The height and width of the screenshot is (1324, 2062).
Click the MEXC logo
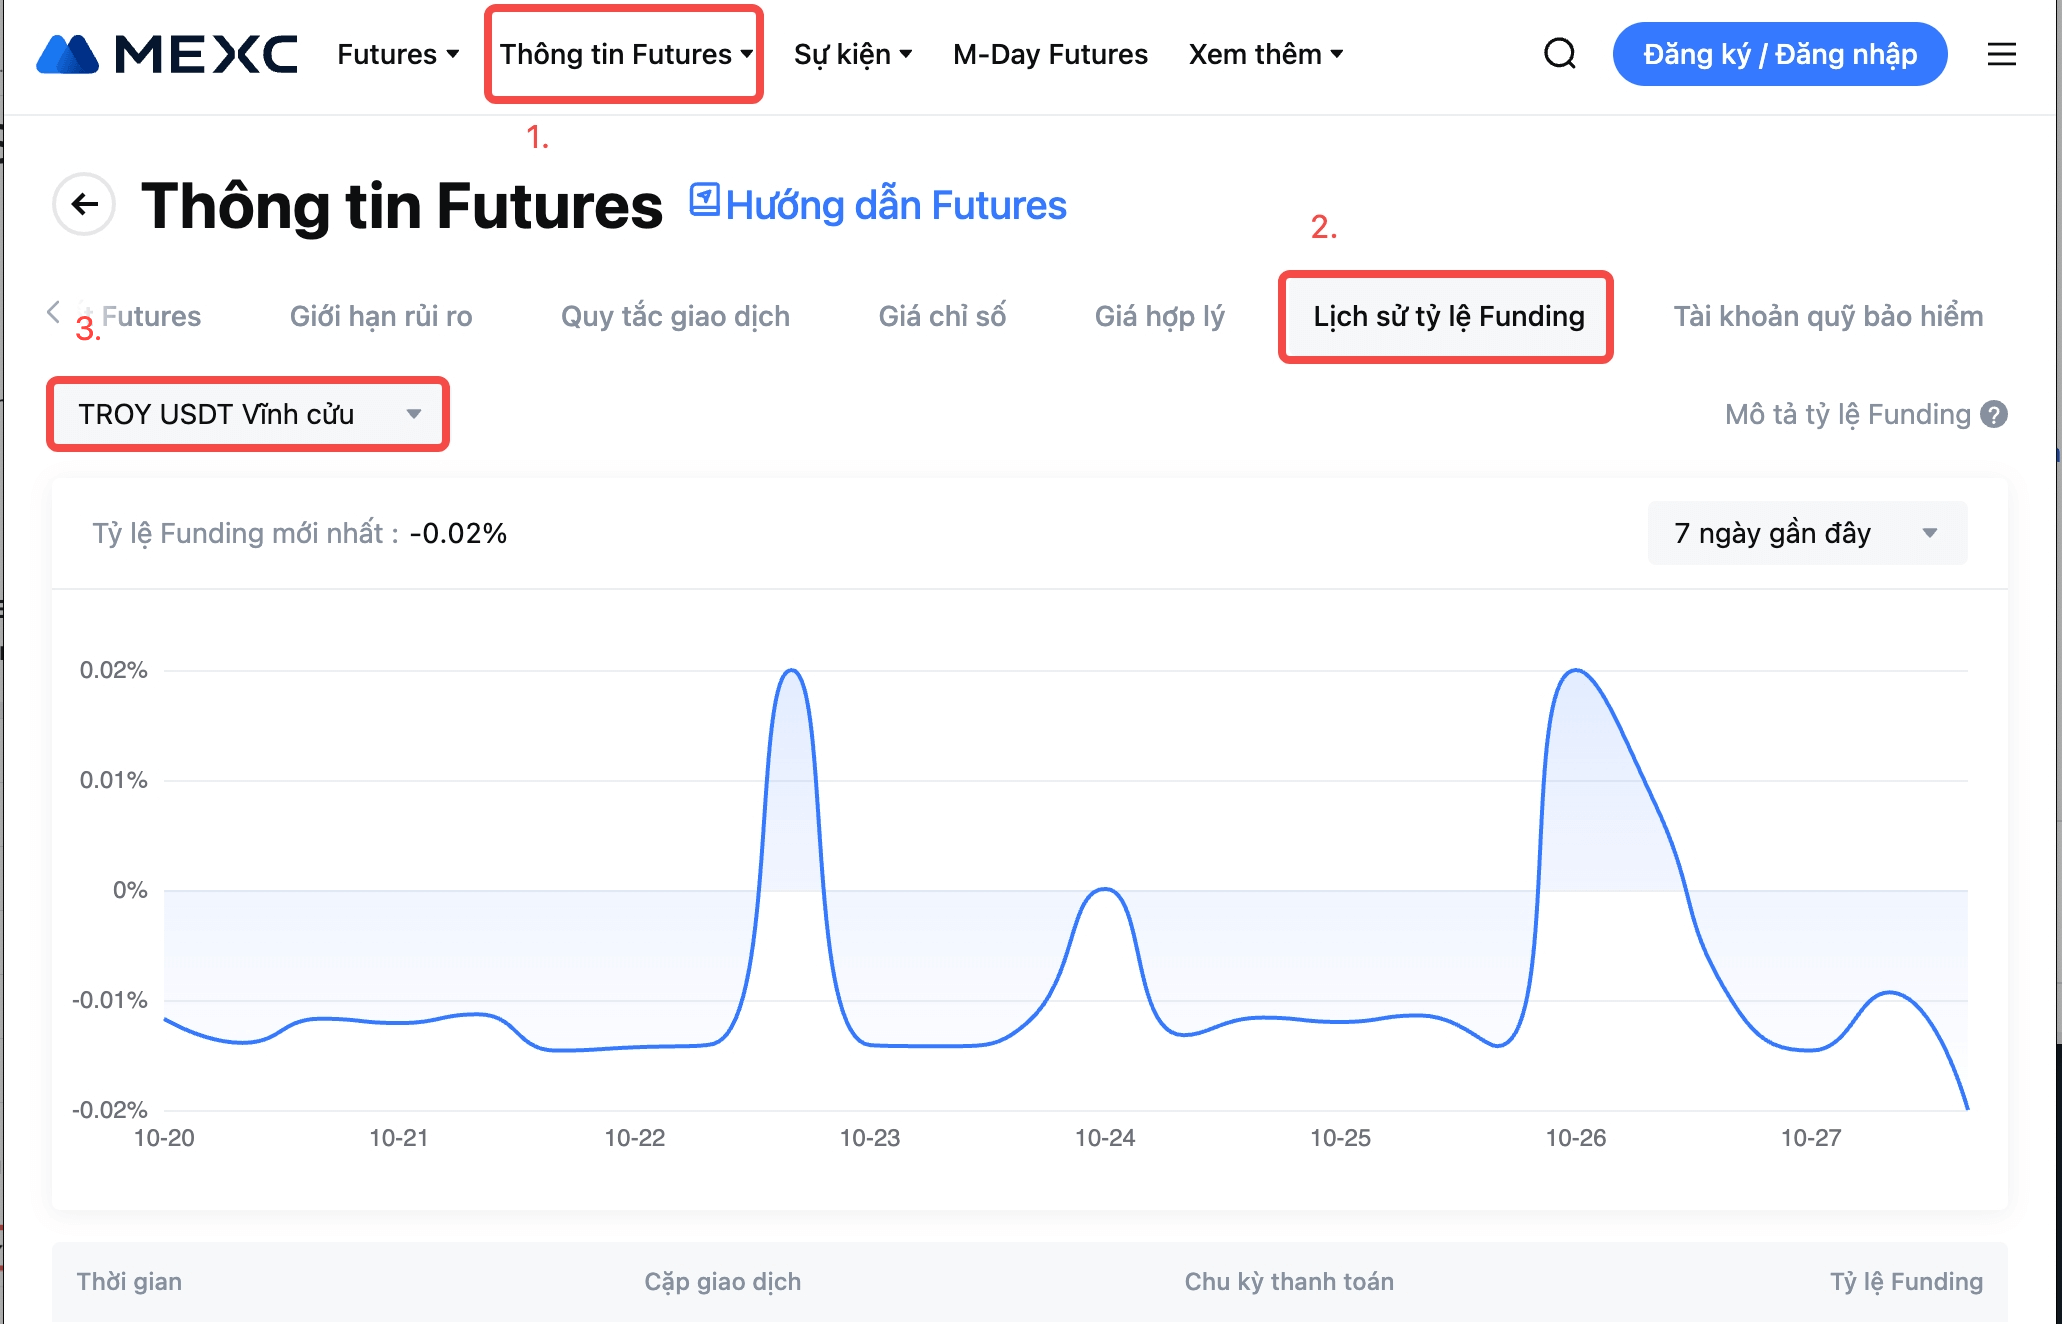click(x=167, y=54)
